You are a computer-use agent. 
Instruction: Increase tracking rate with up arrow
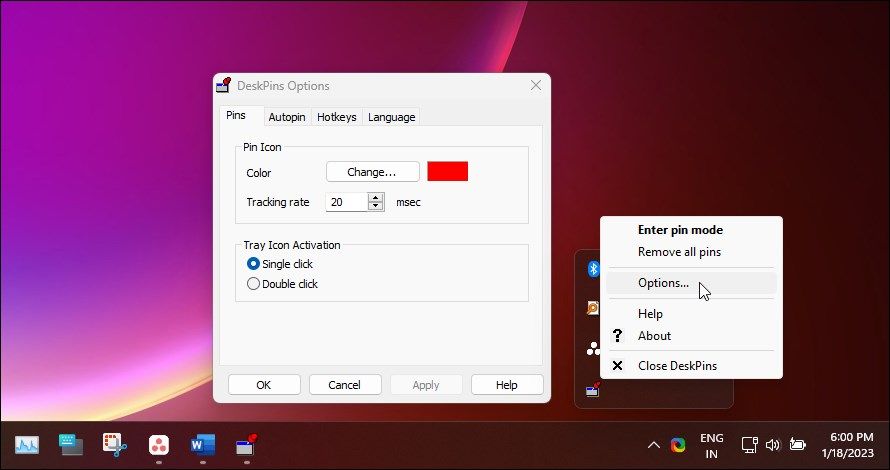375,198
